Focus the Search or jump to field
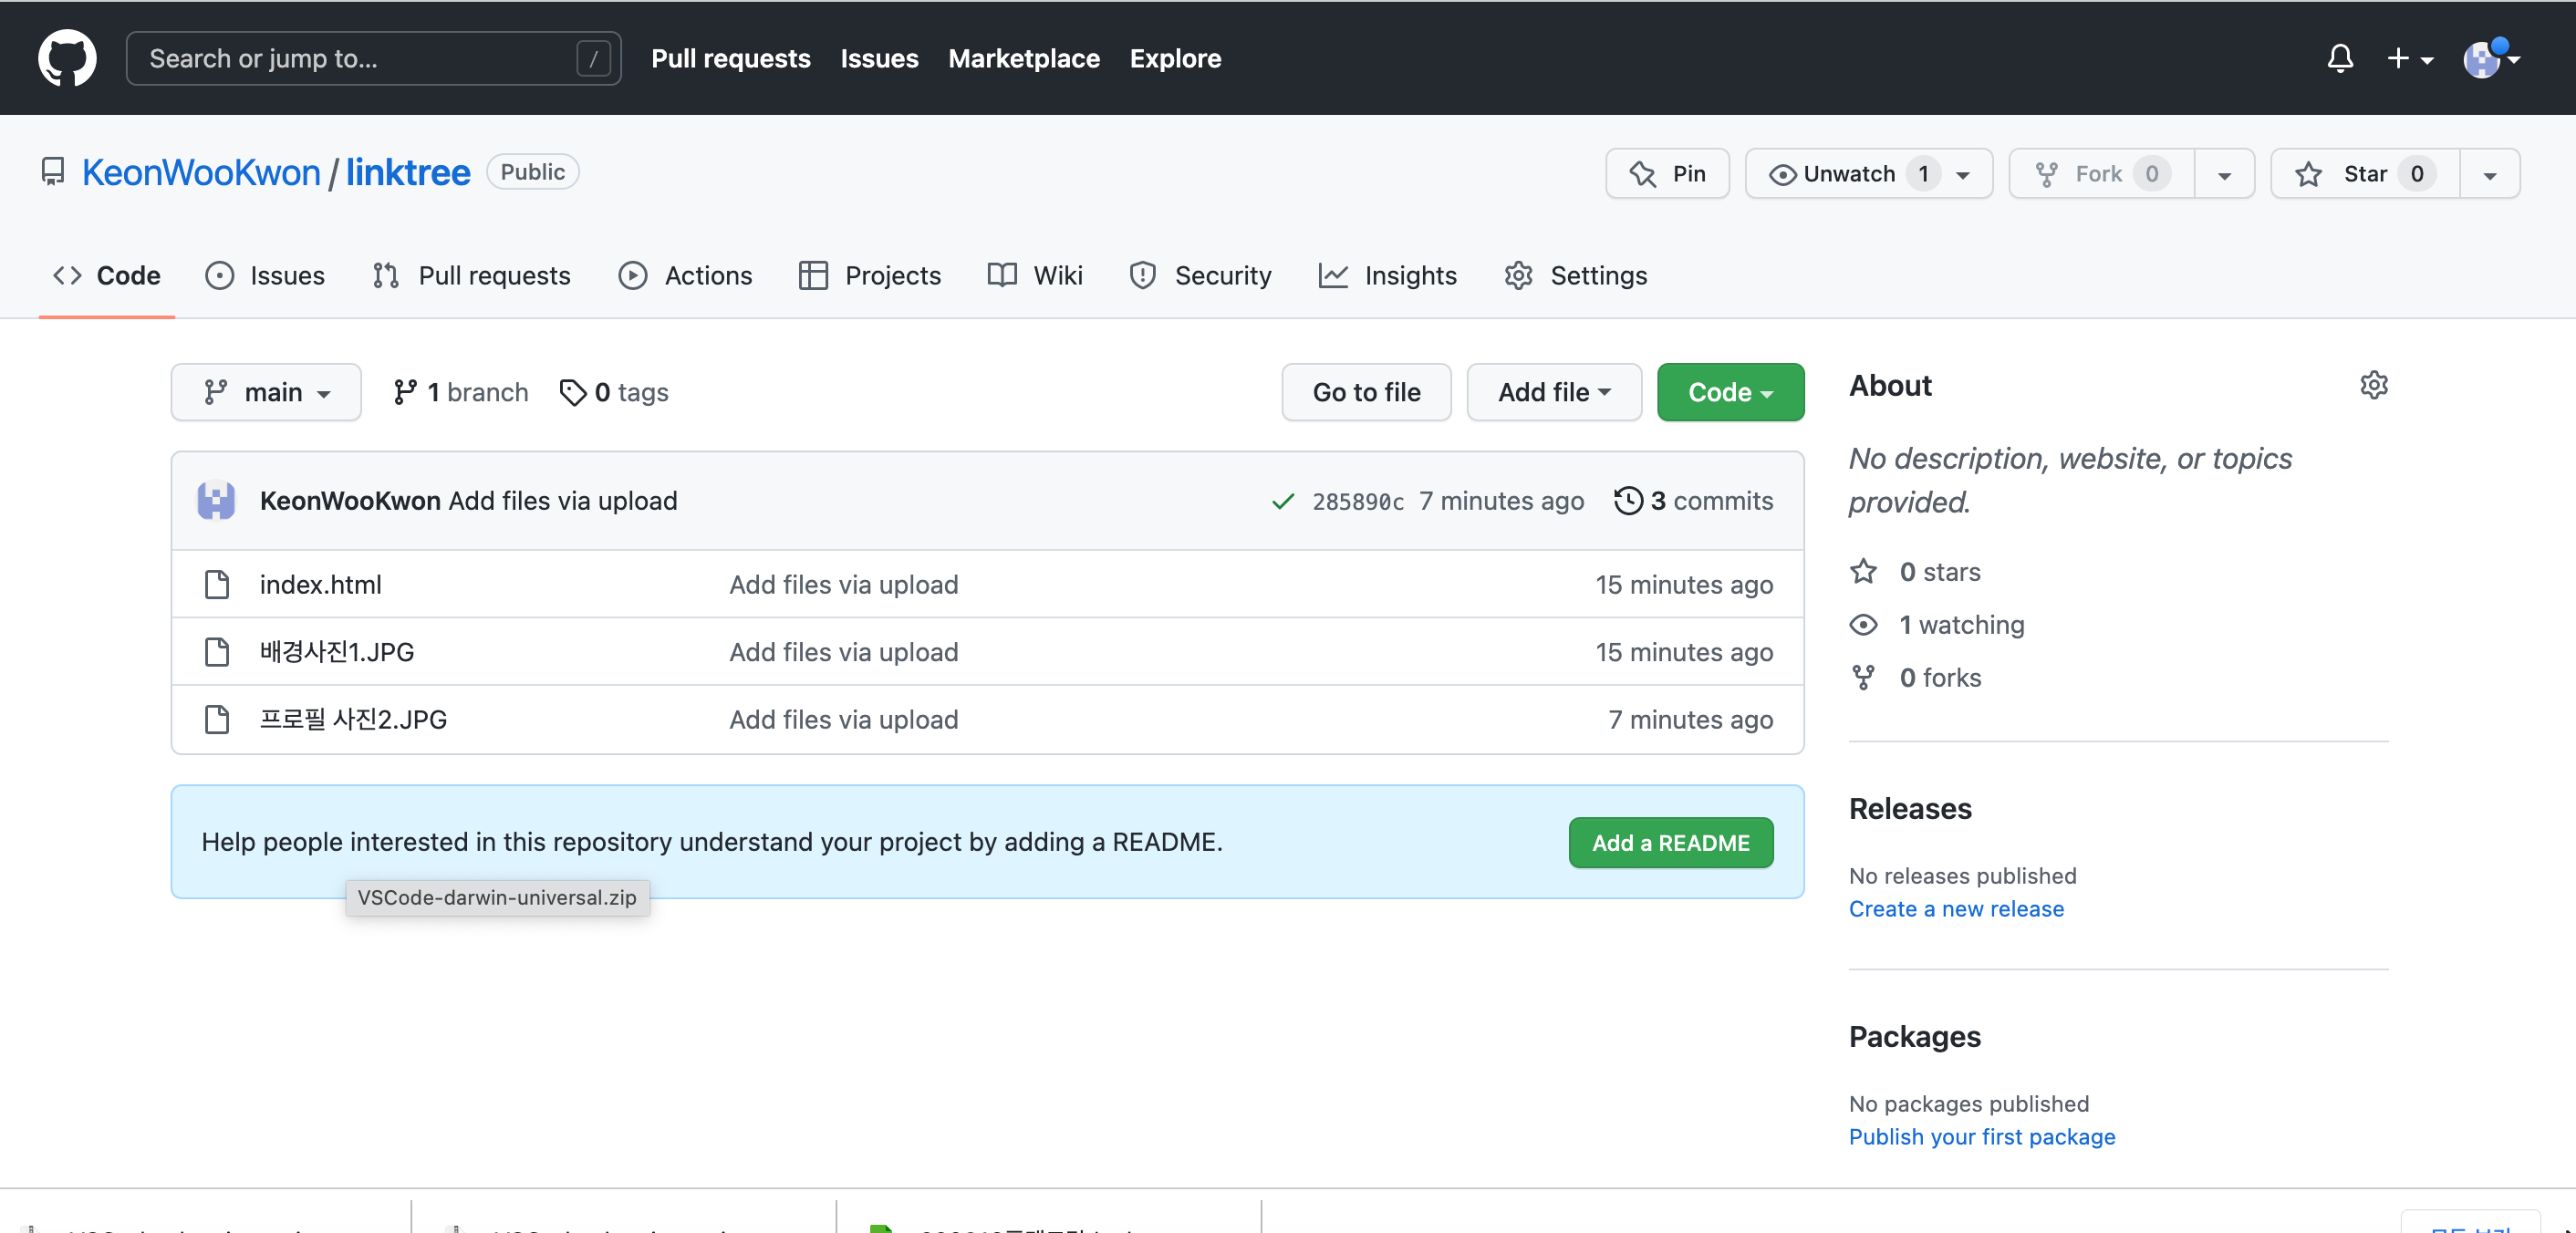 [373, 58]
